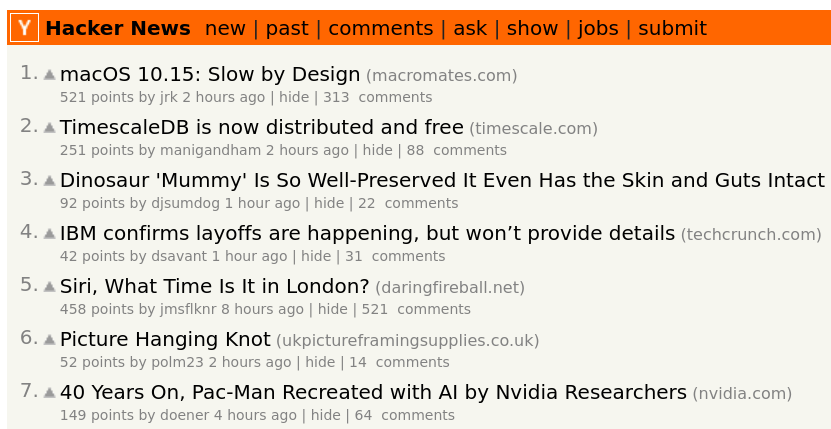Upvote the IBM layoffs story
The height and width of the screenshot is (429, 831).
click(49, 234)
